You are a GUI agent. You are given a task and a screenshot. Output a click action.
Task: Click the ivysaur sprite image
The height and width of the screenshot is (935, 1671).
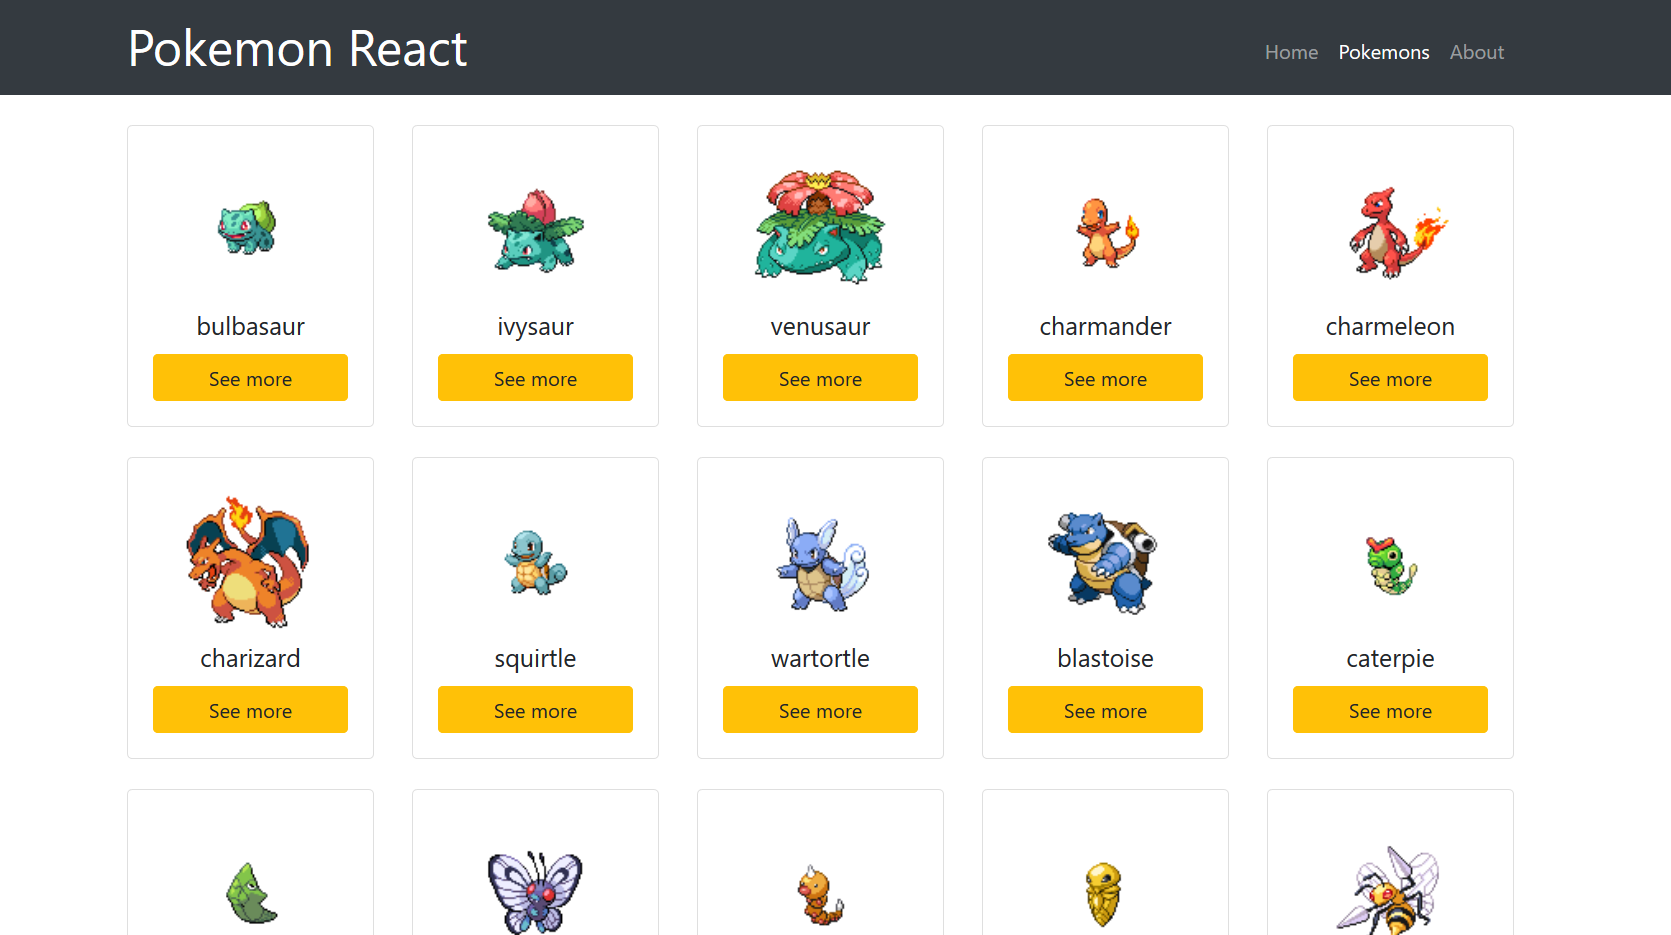(x=535, y=230)
